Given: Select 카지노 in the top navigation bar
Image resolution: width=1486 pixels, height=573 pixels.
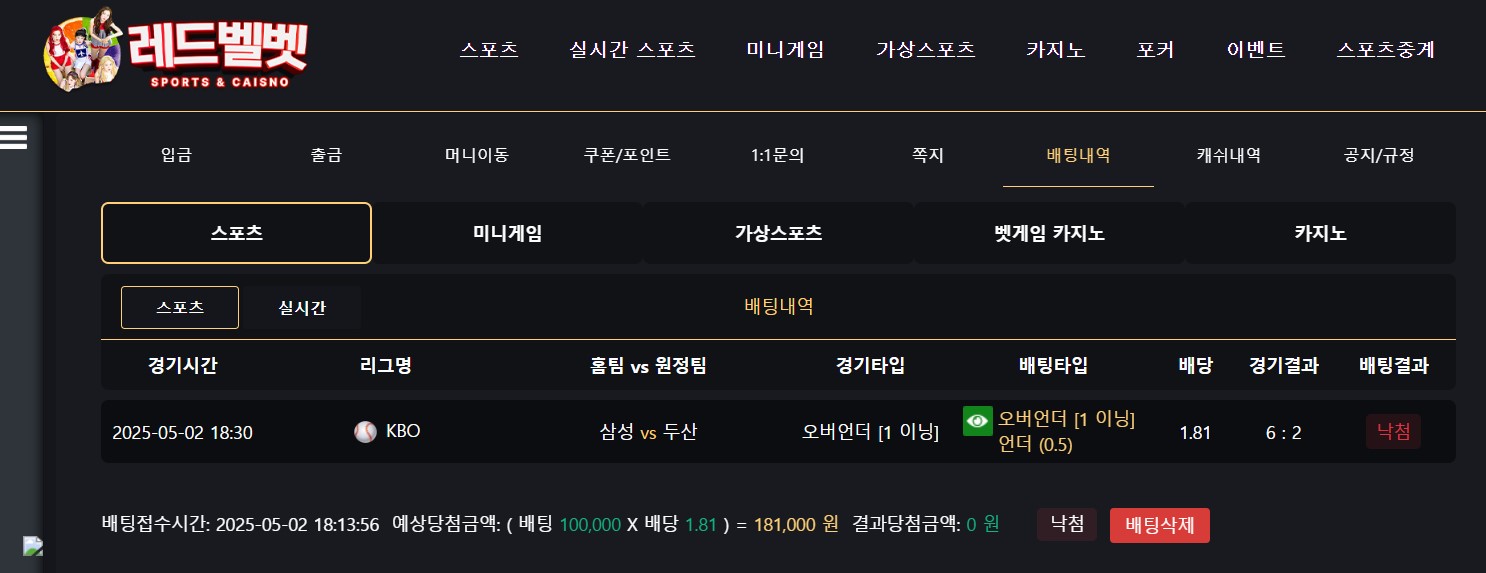Looking at the screenshot, I should (1056, 50).
